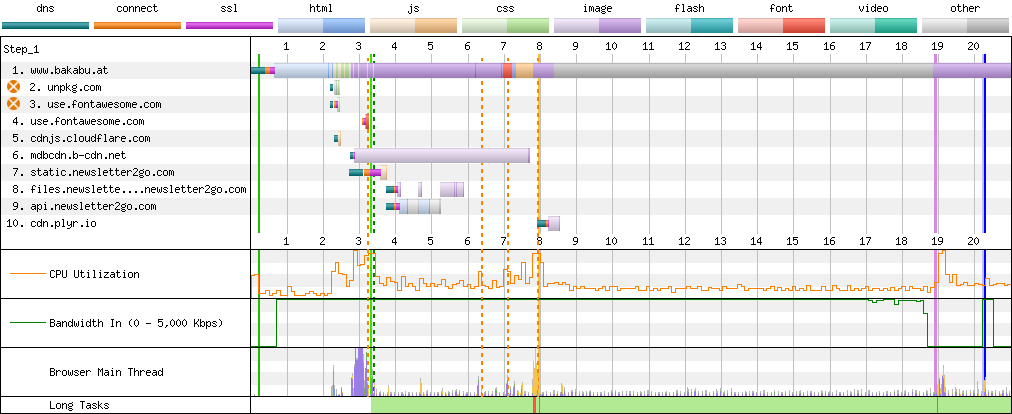Screen dimensions: 1012x414
Task: Click the Step_1 header label
Action: 21,49
